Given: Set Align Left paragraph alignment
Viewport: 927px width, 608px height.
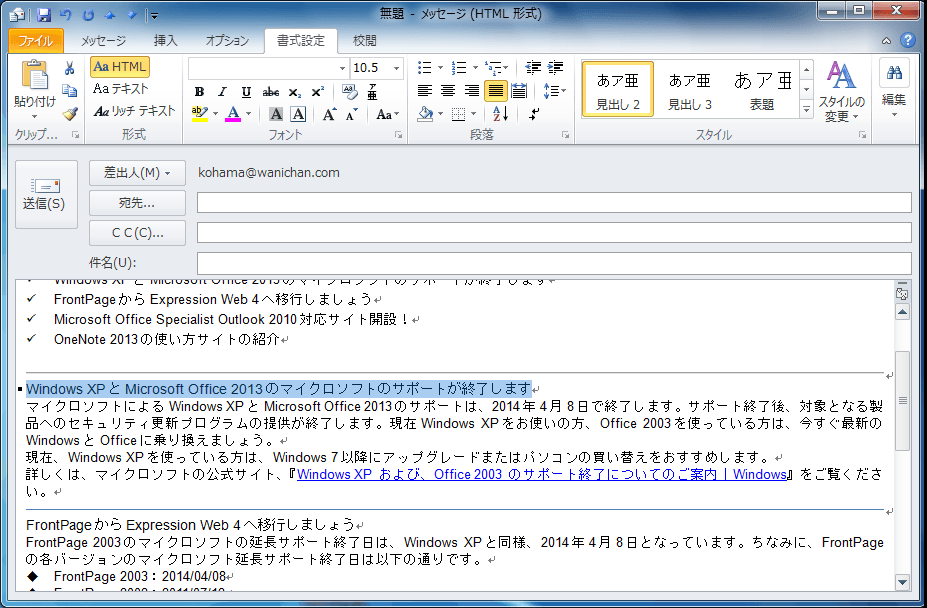Looking at the screenshot, I should [x=424, y=91].
